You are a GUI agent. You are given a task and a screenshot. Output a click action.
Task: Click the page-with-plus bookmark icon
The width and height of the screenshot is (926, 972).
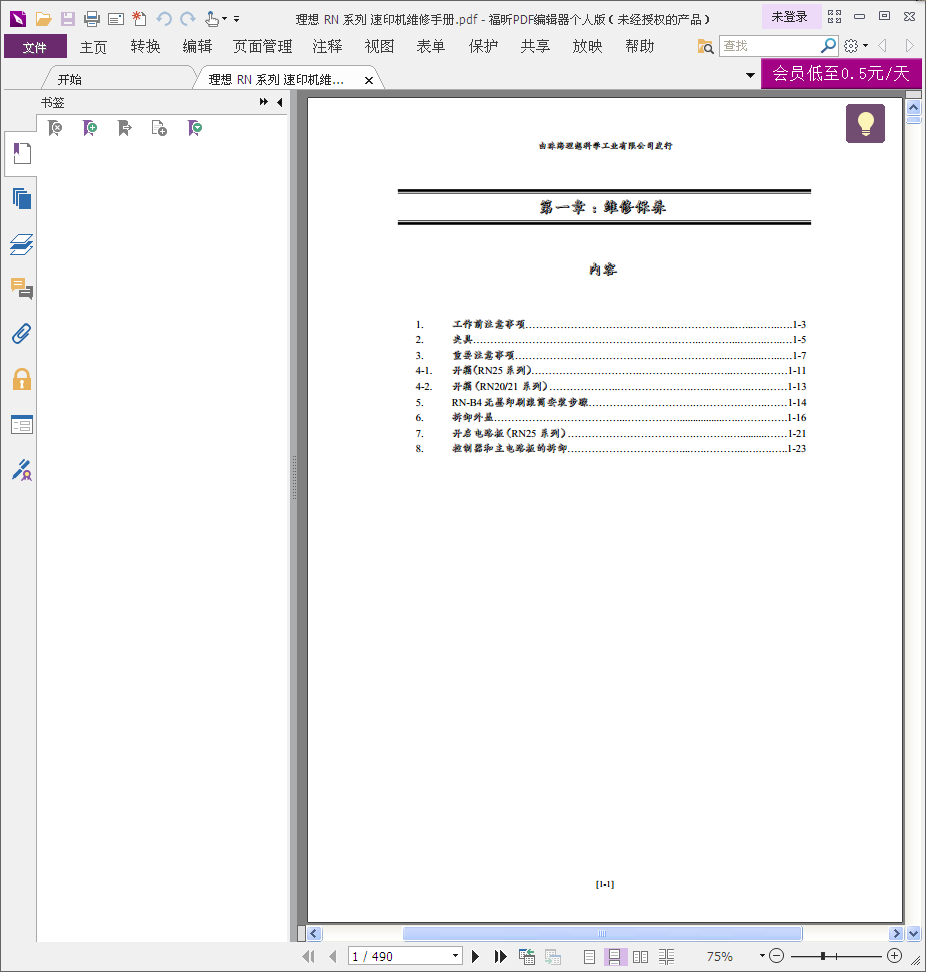tap(159, 128)
